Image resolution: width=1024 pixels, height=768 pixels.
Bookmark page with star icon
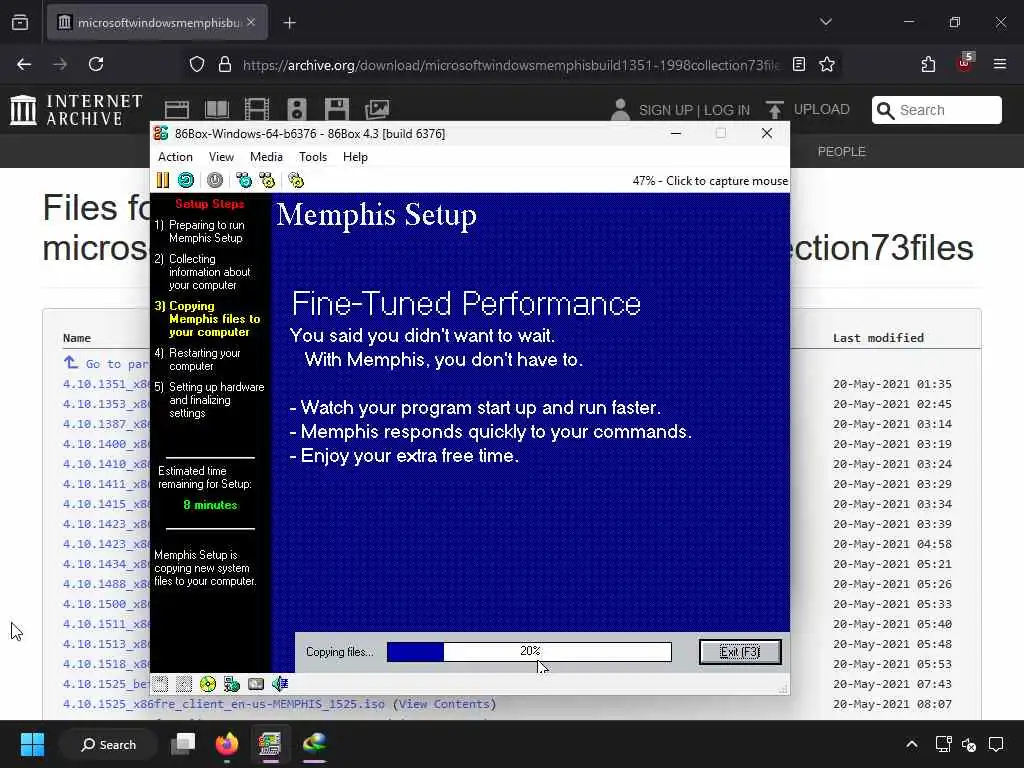coord(827,64)
